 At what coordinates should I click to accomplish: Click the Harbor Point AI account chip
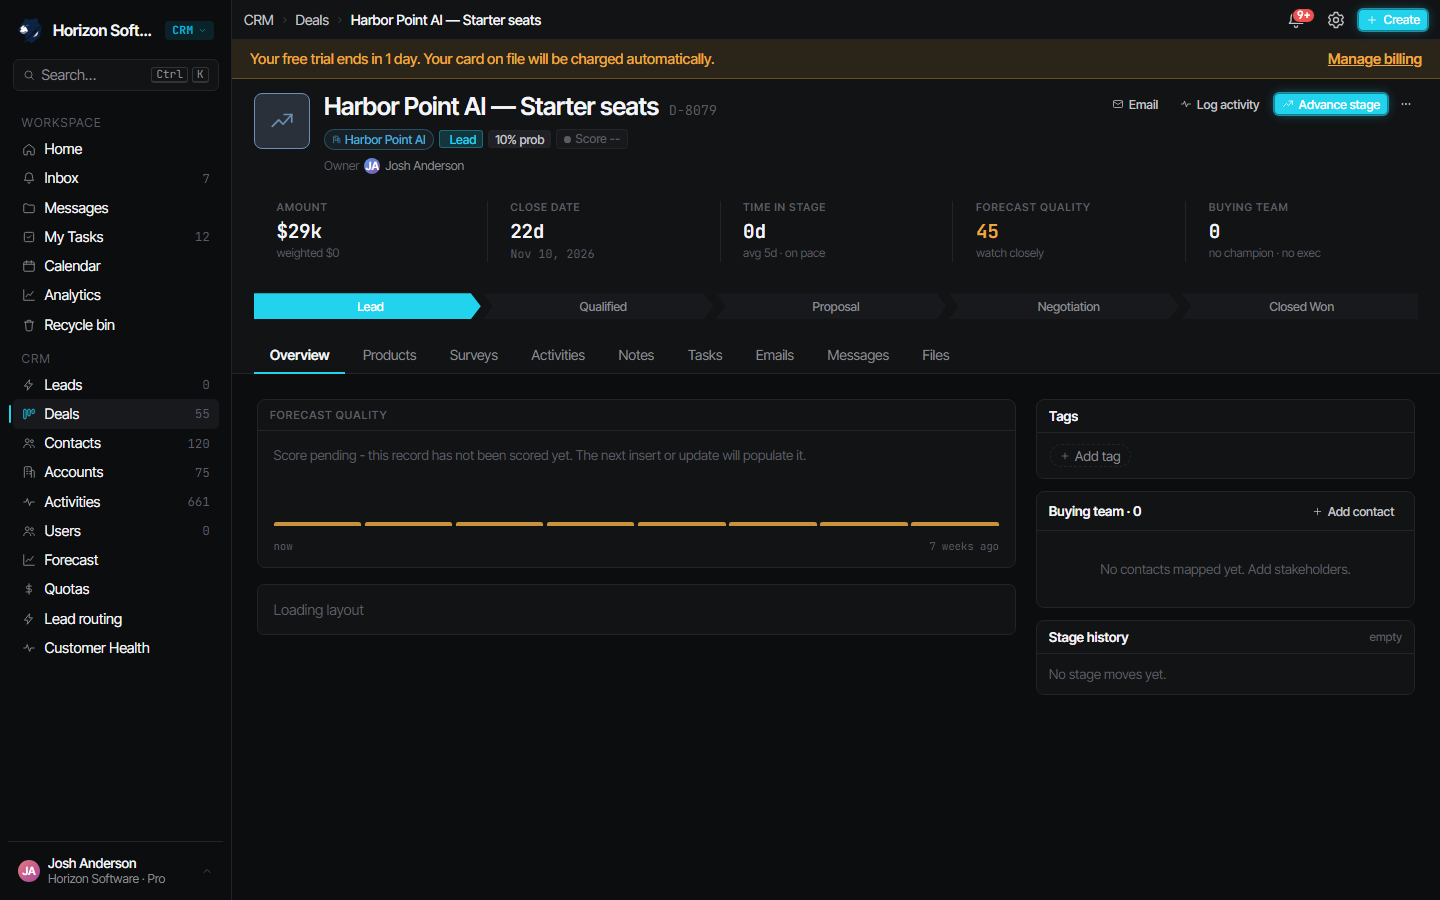coord(379,139)
